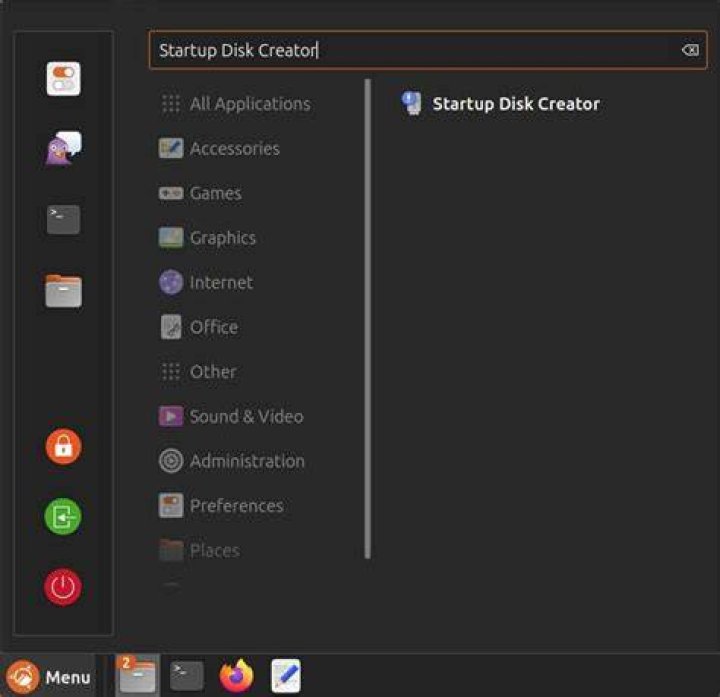Select the Places category
720x697 pixels.
pos(199,550)
